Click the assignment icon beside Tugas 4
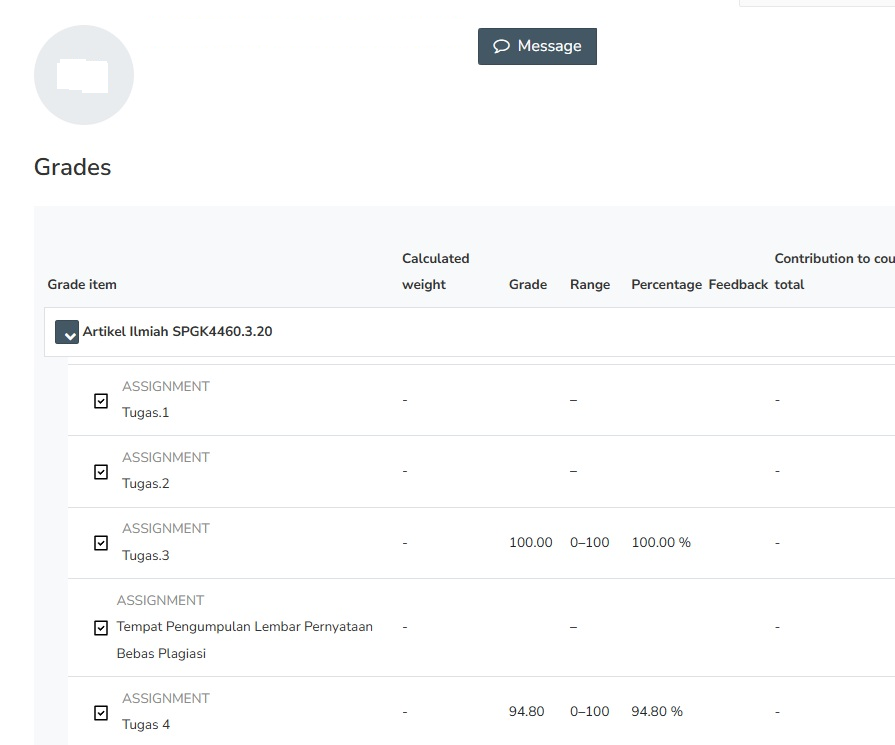This screenshot has height=745, width=895. point(101,713)
